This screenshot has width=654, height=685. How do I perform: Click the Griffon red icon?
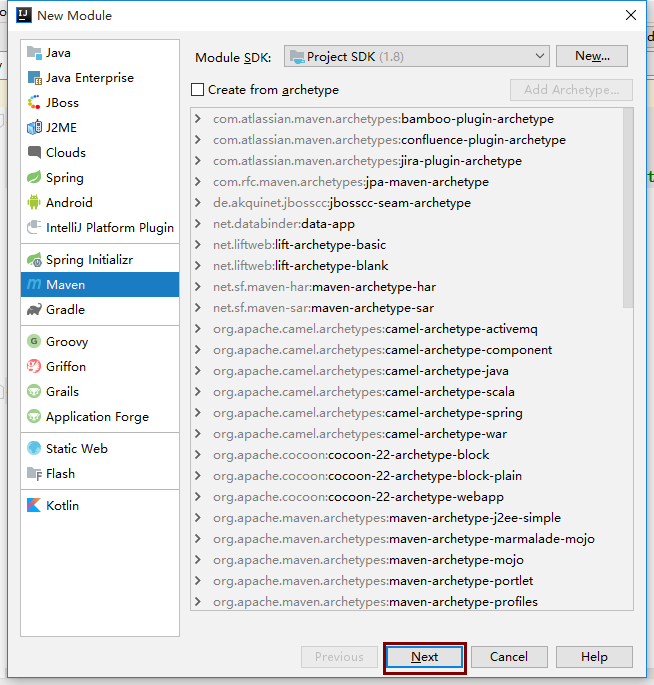coord(34,366)
